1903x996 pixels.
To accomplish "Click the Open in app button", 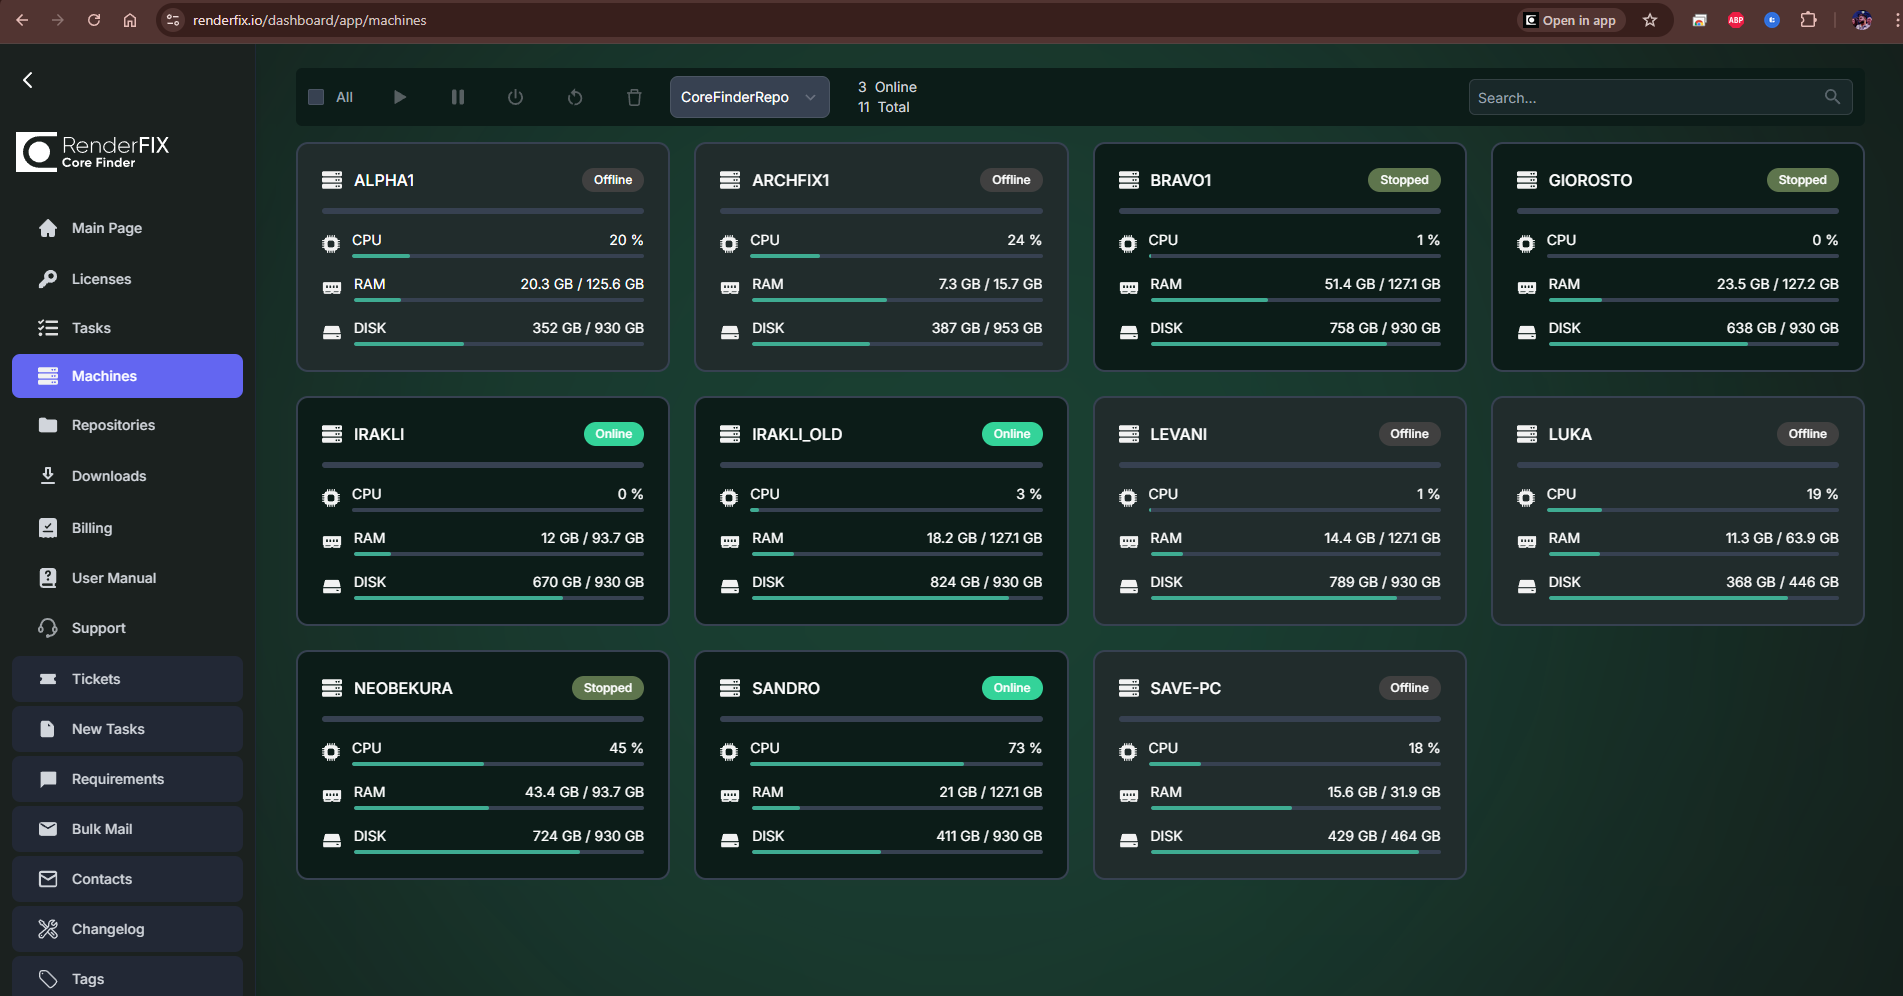I will tap(1570, 20).
